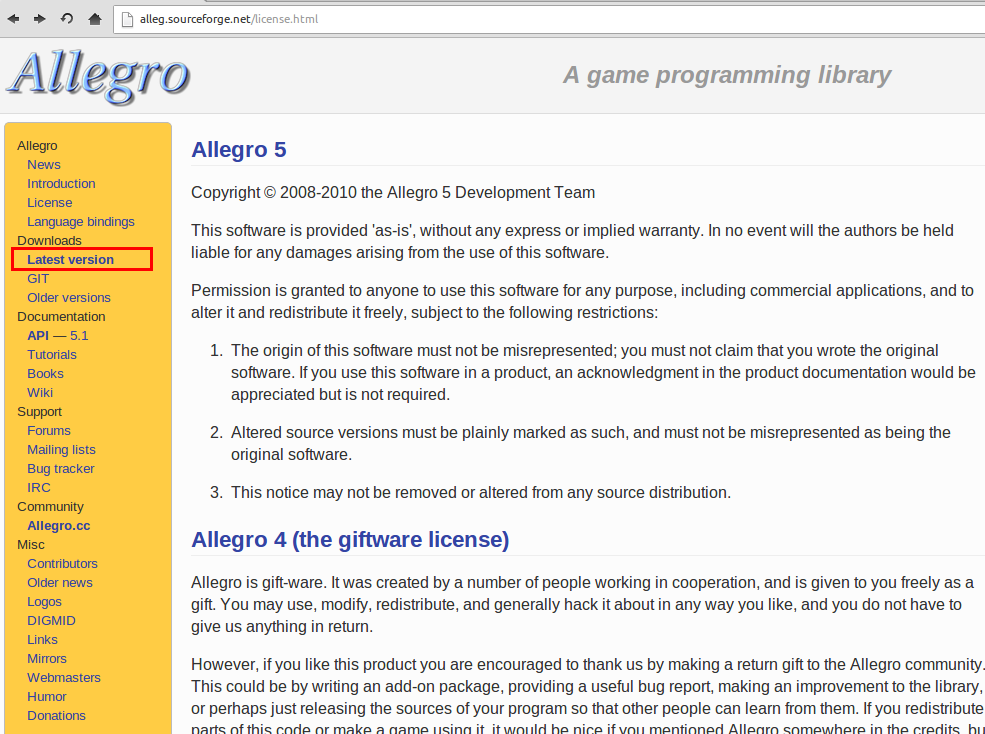The height and width of the screenshot is (734, 985).
Task: Open the Mailing lists link
Action: click(x=61, y=449)
